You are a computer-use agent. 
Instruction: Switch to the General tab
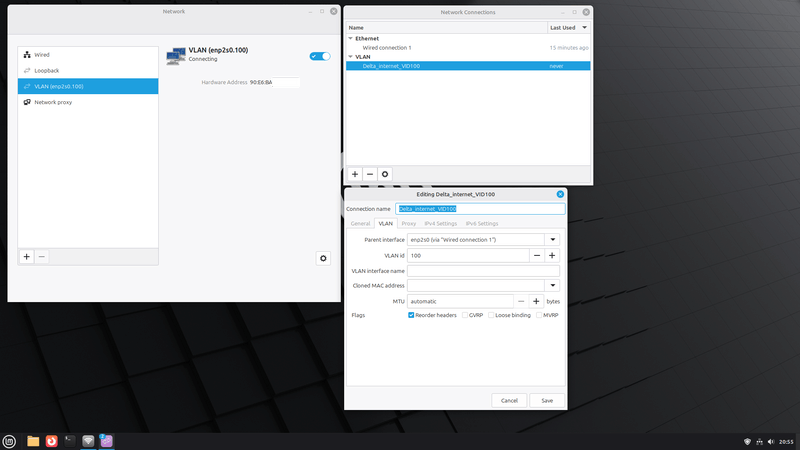pyautogui.click(x=360, y=223)
